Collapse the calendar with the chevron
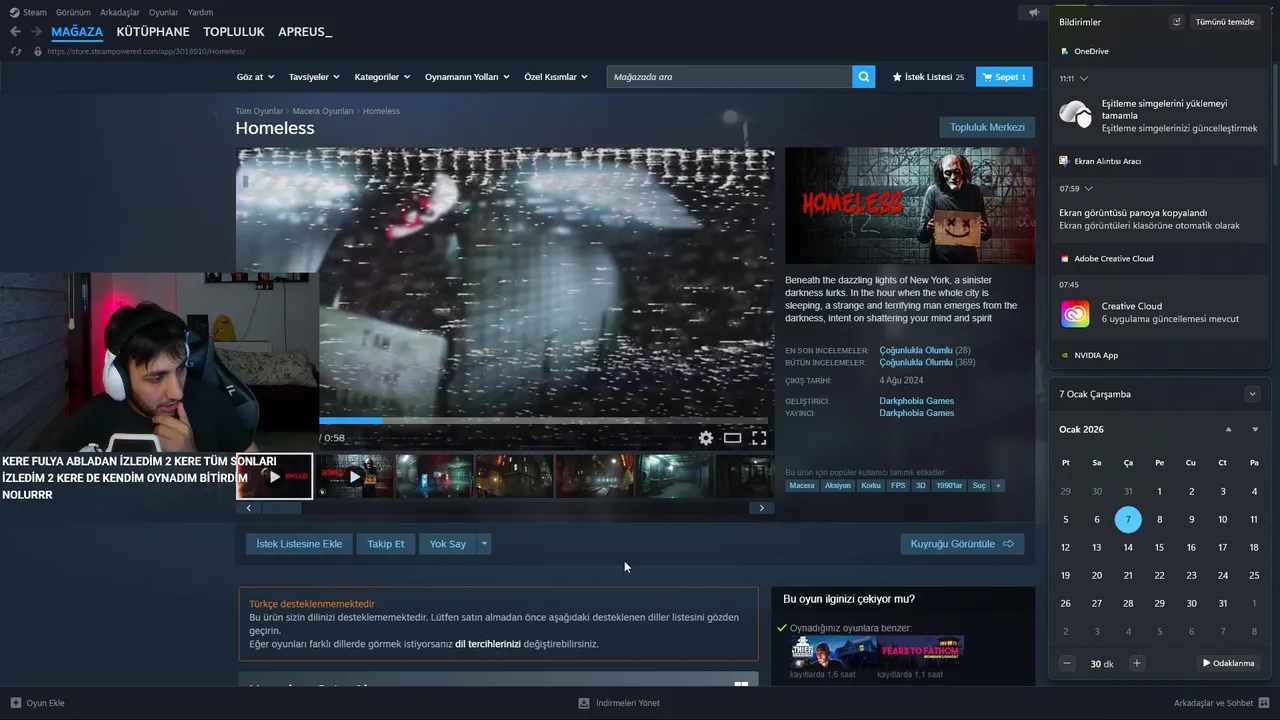This screenshot has width=1280, height=720. pyautogui.click(x=1252, y=394)
